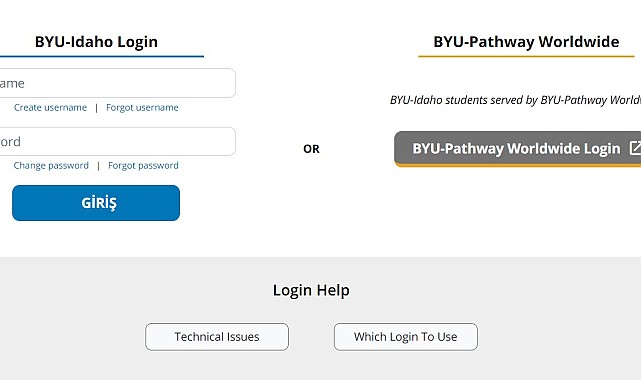This screenshot has width=641, height=380.
Task: Click gold underline below BYU-Pathway Worldwide
Action: pyautogui.click(x=526, y=56)
